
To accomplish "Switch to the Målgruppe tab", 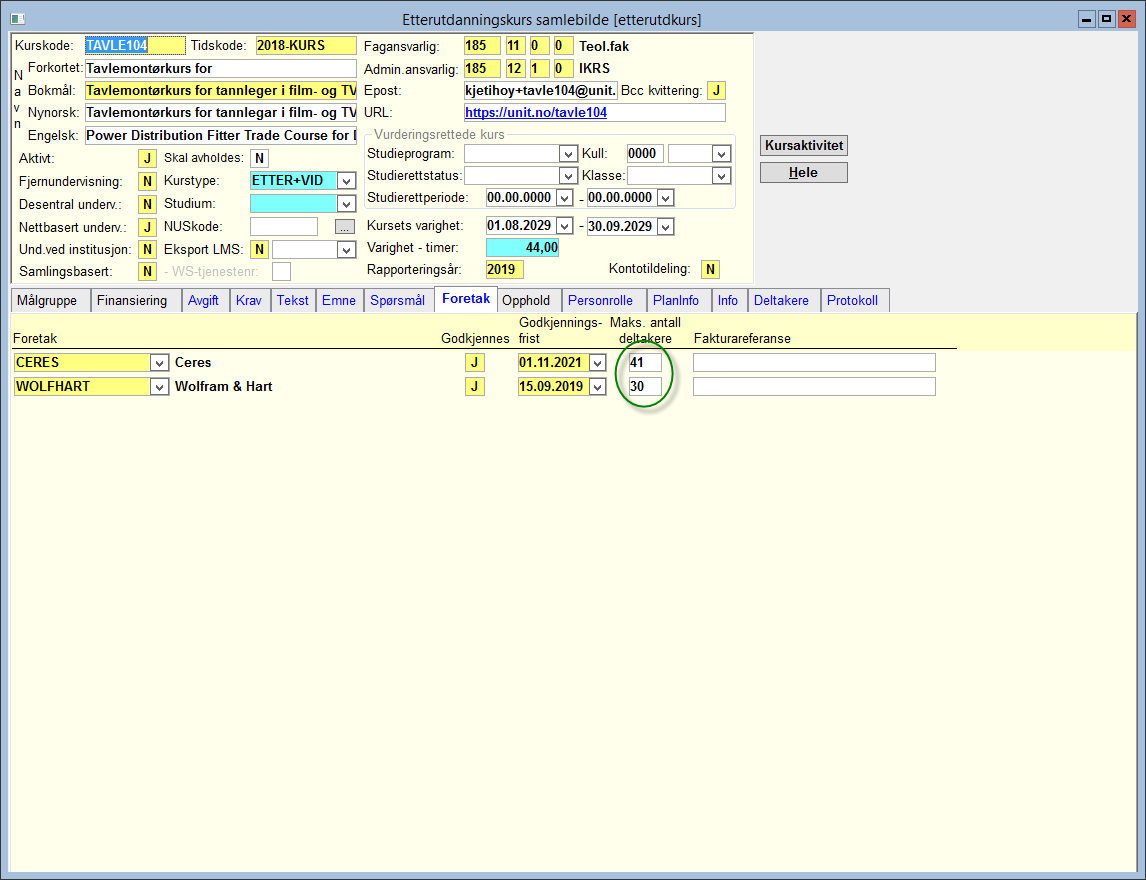I will pyautogui.click(x=51, y=300).
